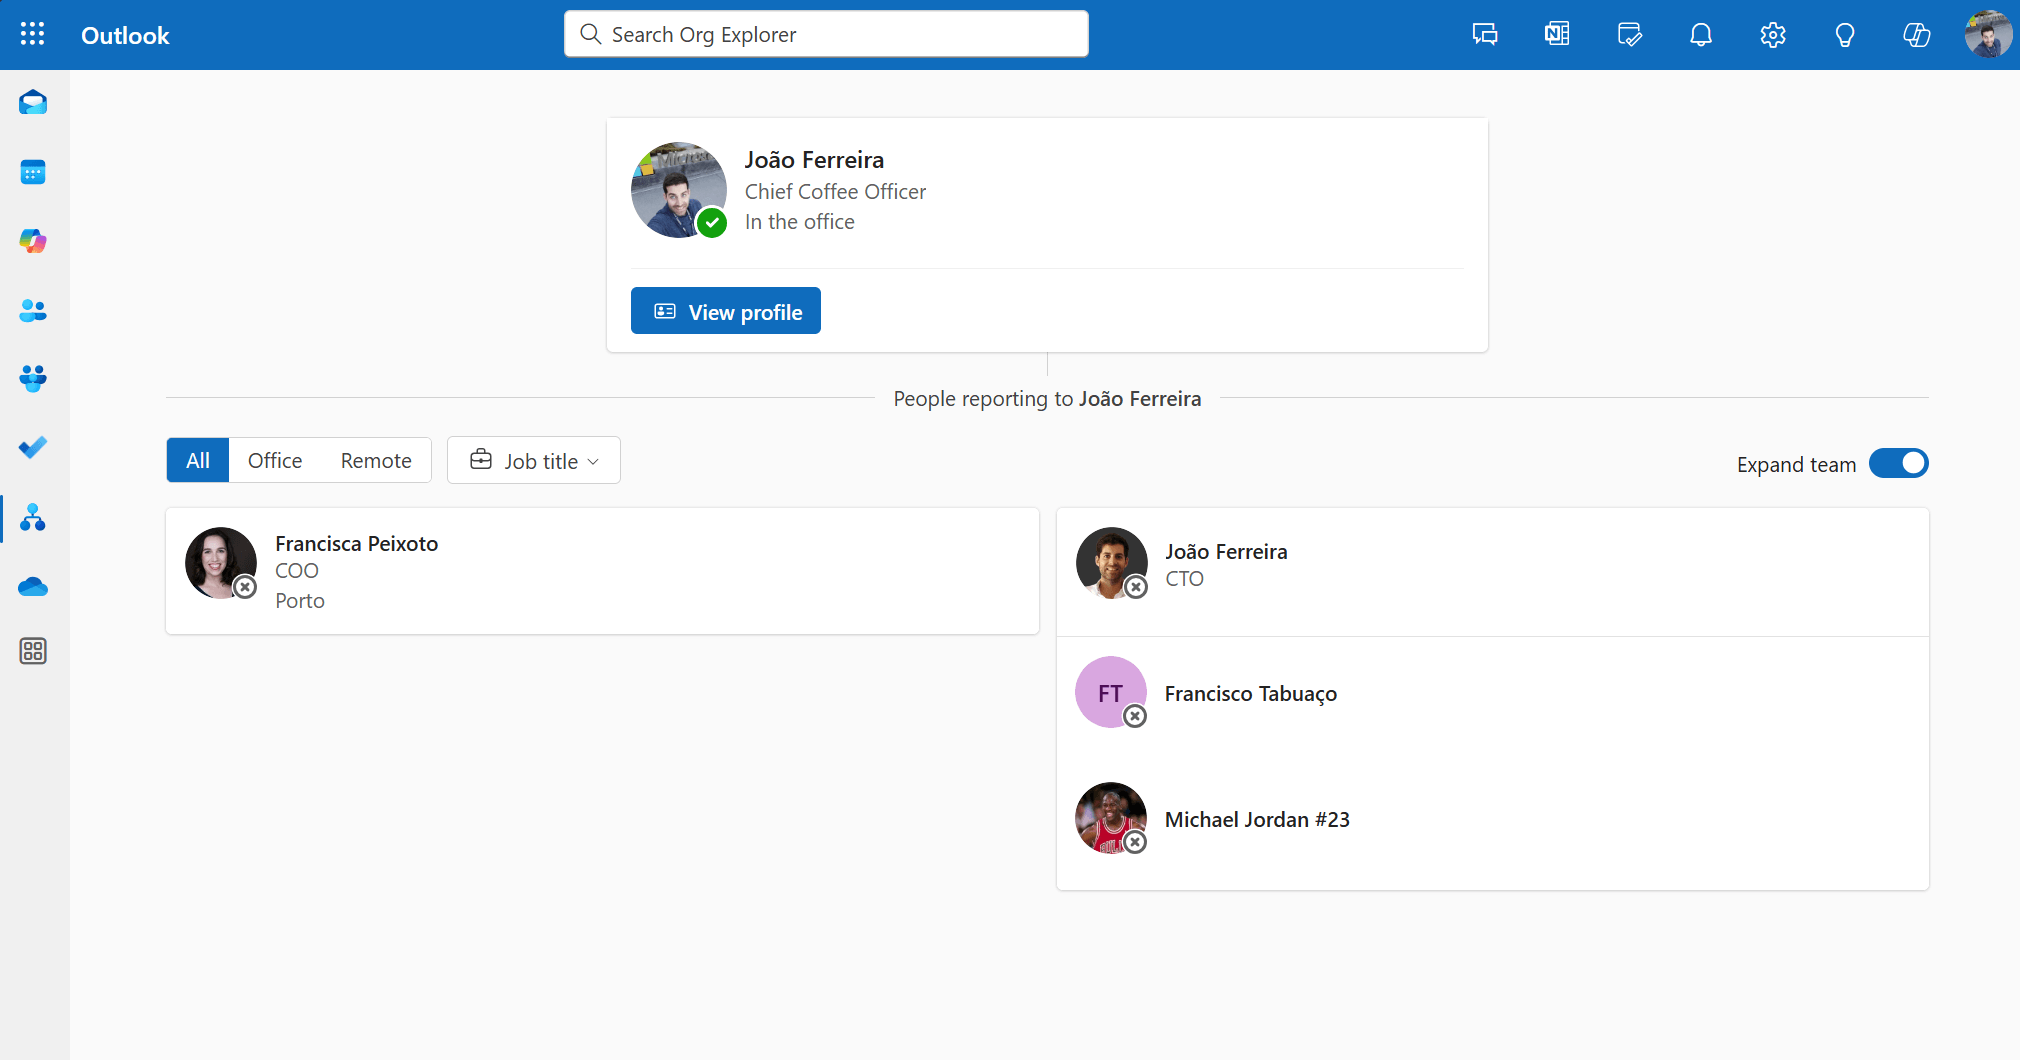
Task: Open the Calendar icon in the sidebar
Action: (x=33, y=172)
